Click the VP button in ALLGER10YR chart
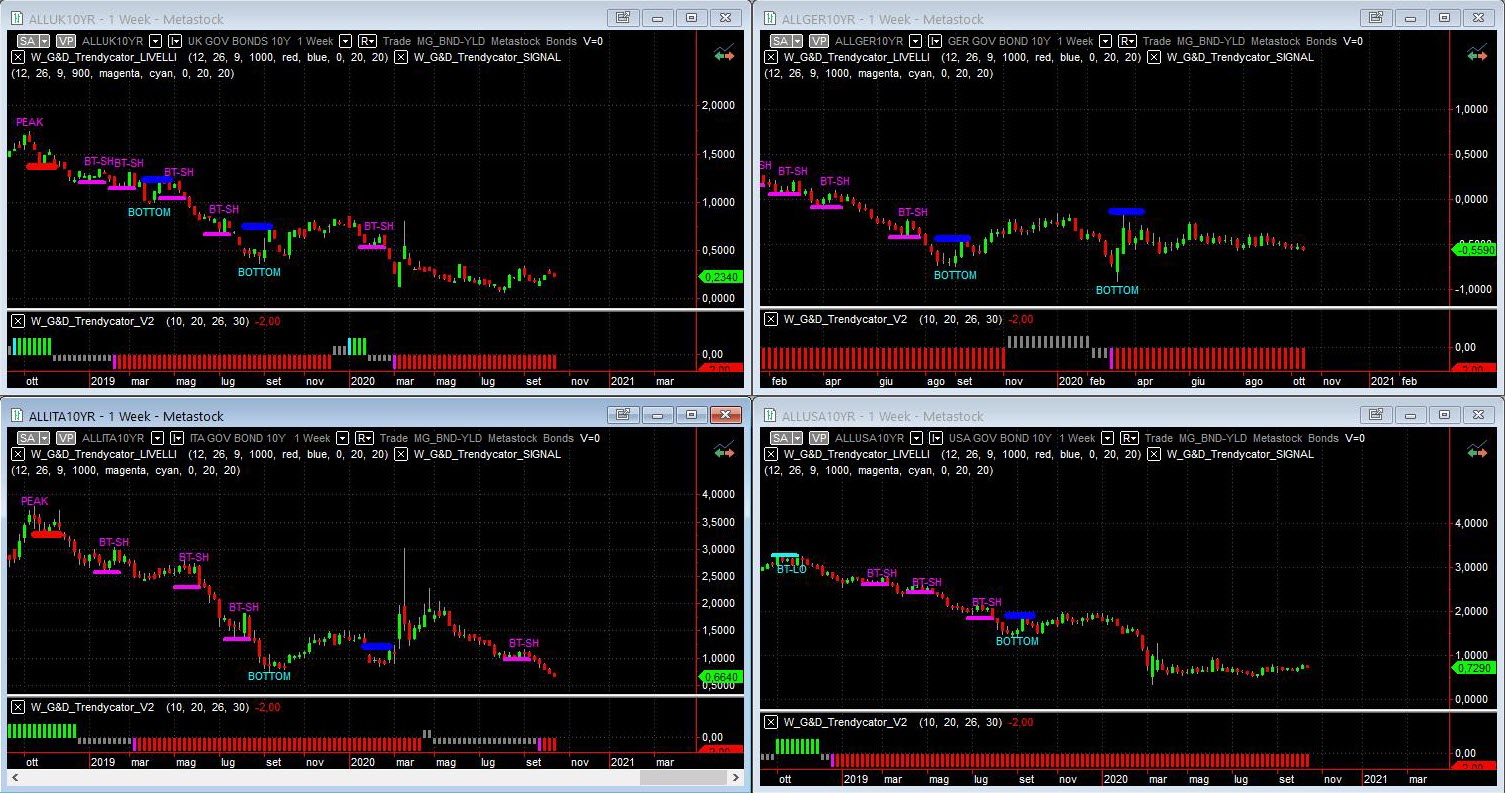Screen dimensions: 1505x793 coord(819,41)
